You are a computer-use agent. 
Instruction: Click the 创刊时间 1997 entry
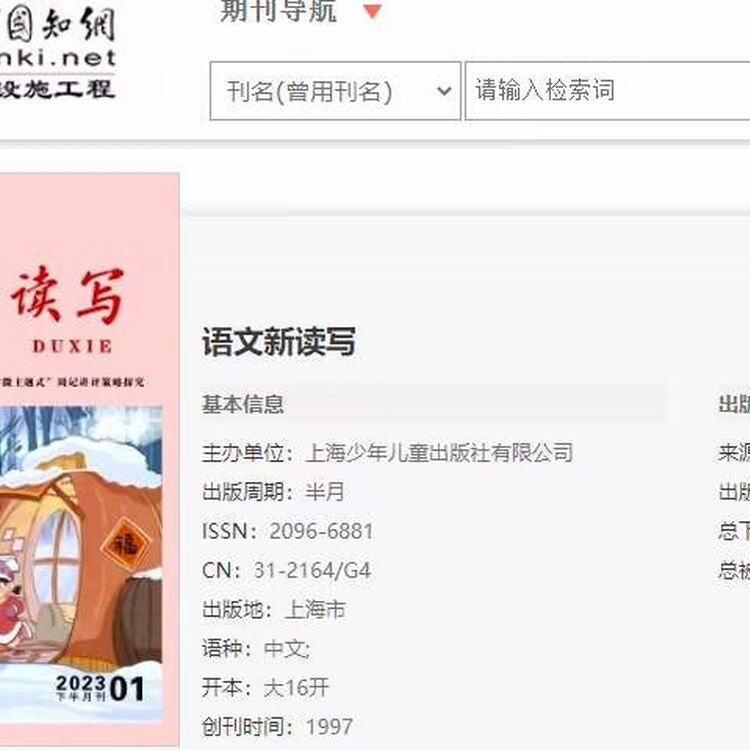[x=277, y=727]
